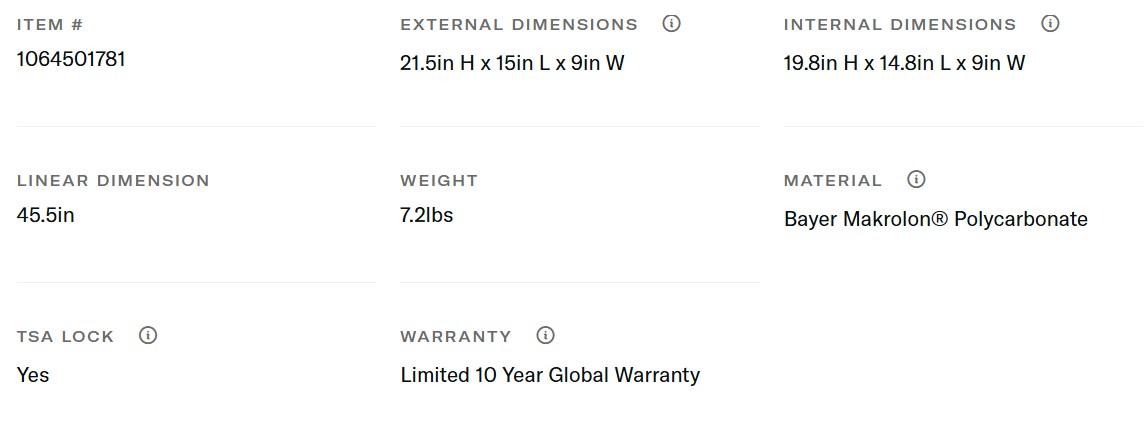Select the Internal Dimensions heading text
Image resolution: width=1144 pixels, height=430 pixels.
899,25
